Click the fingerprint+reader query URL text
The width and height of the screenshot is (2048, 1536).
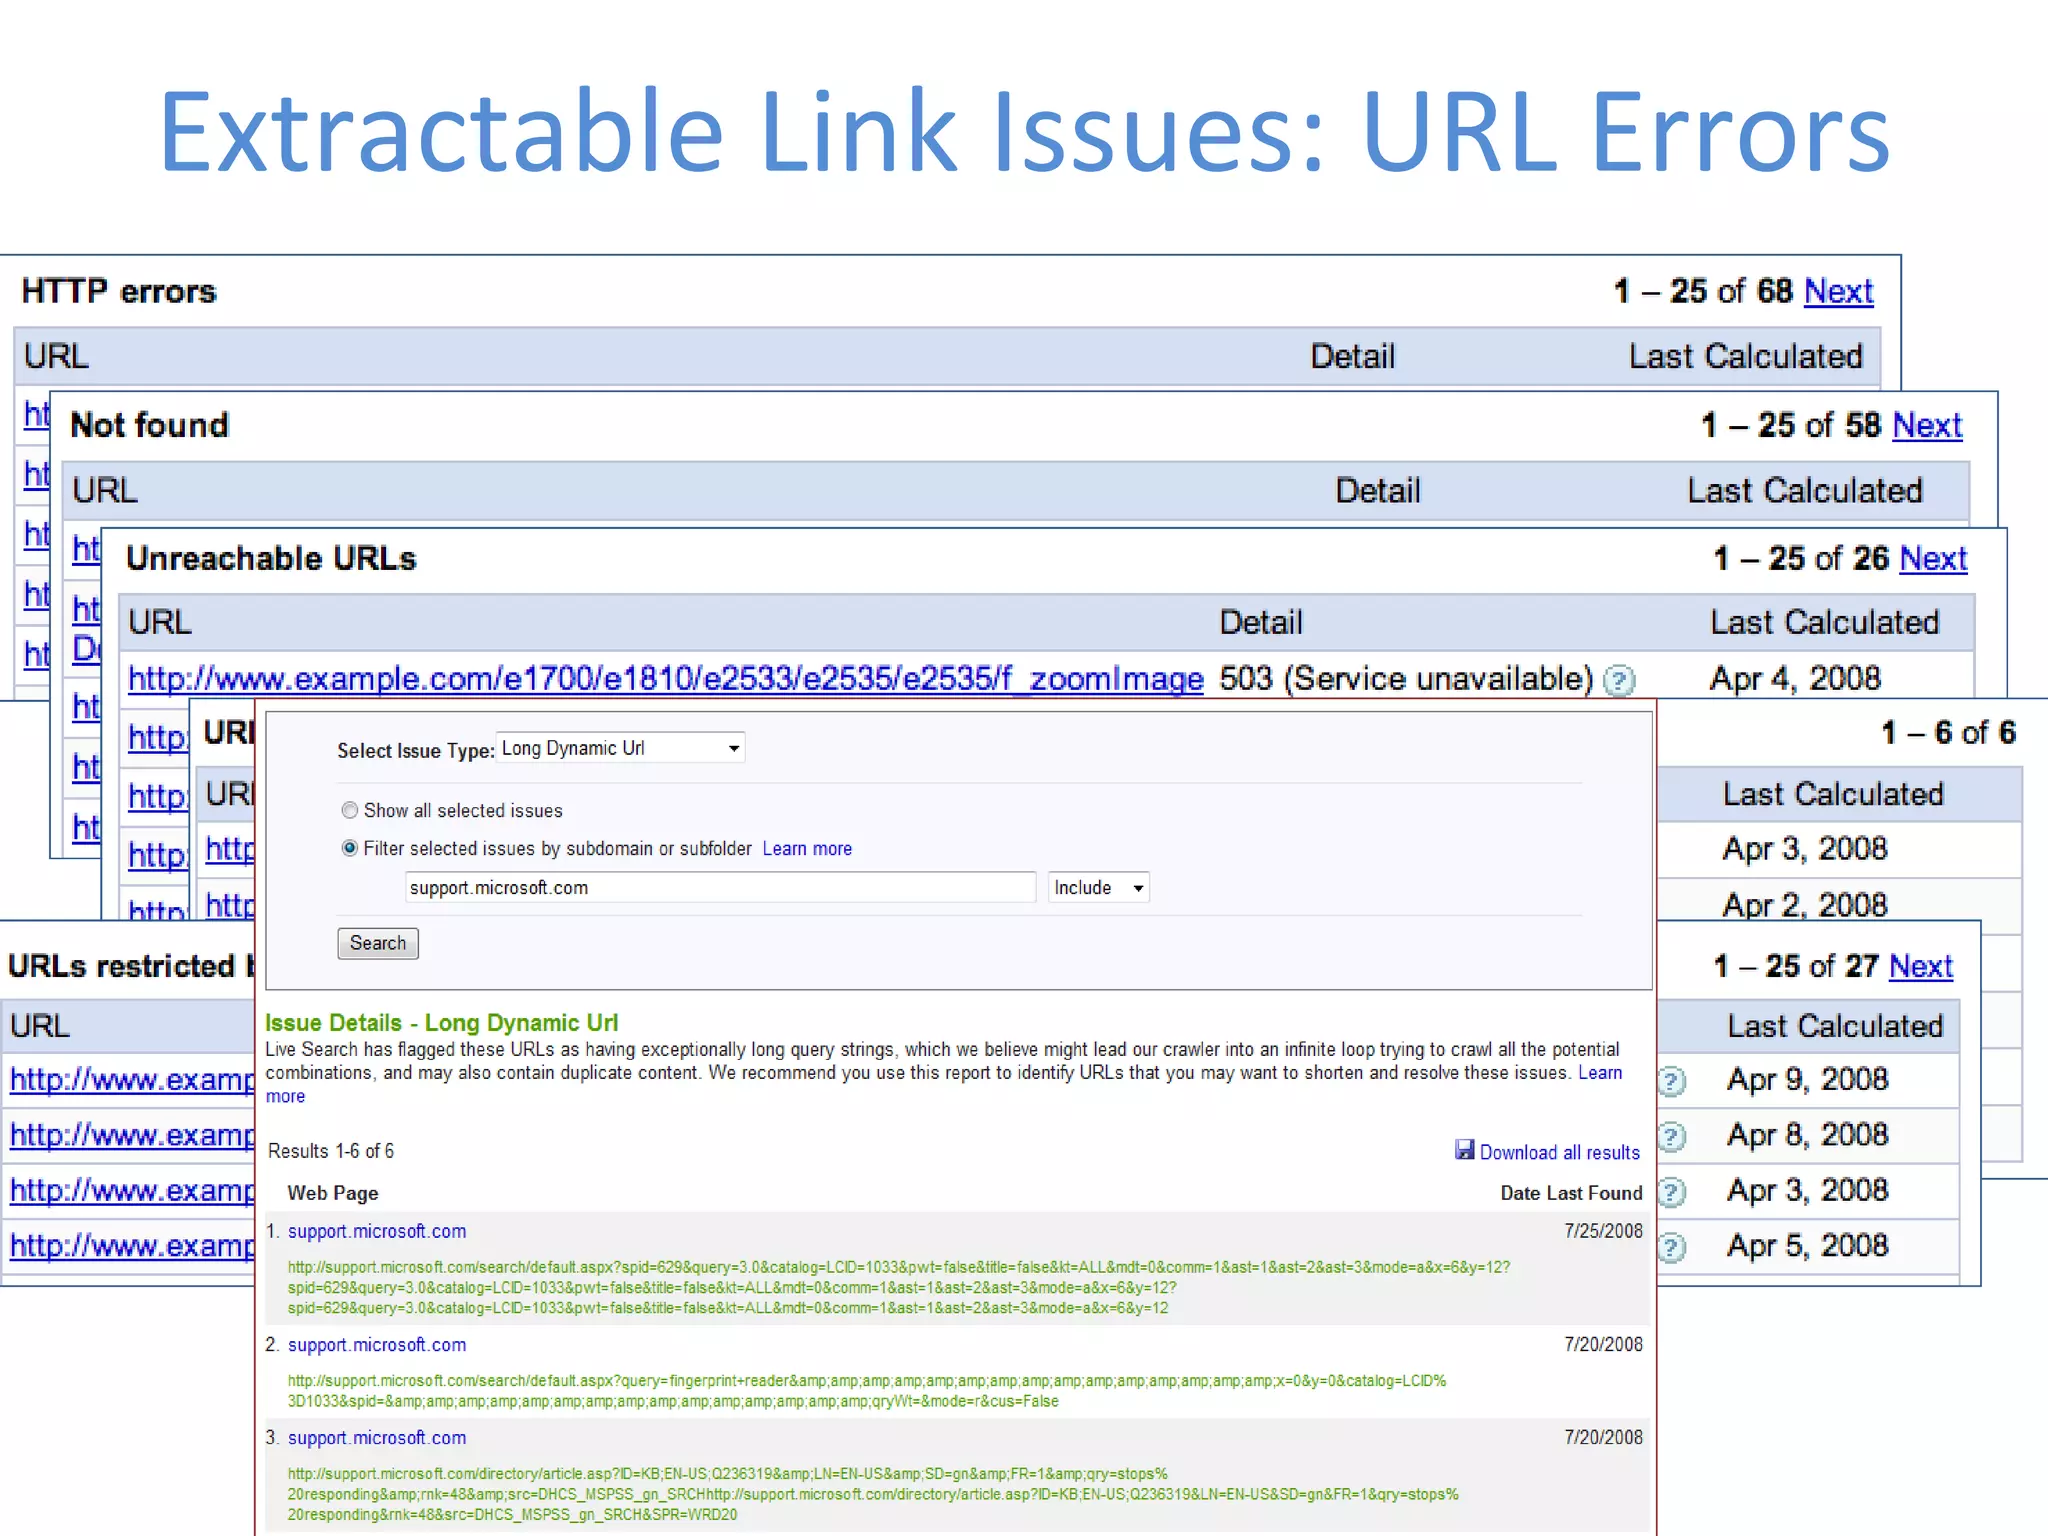click(867, 1391)
